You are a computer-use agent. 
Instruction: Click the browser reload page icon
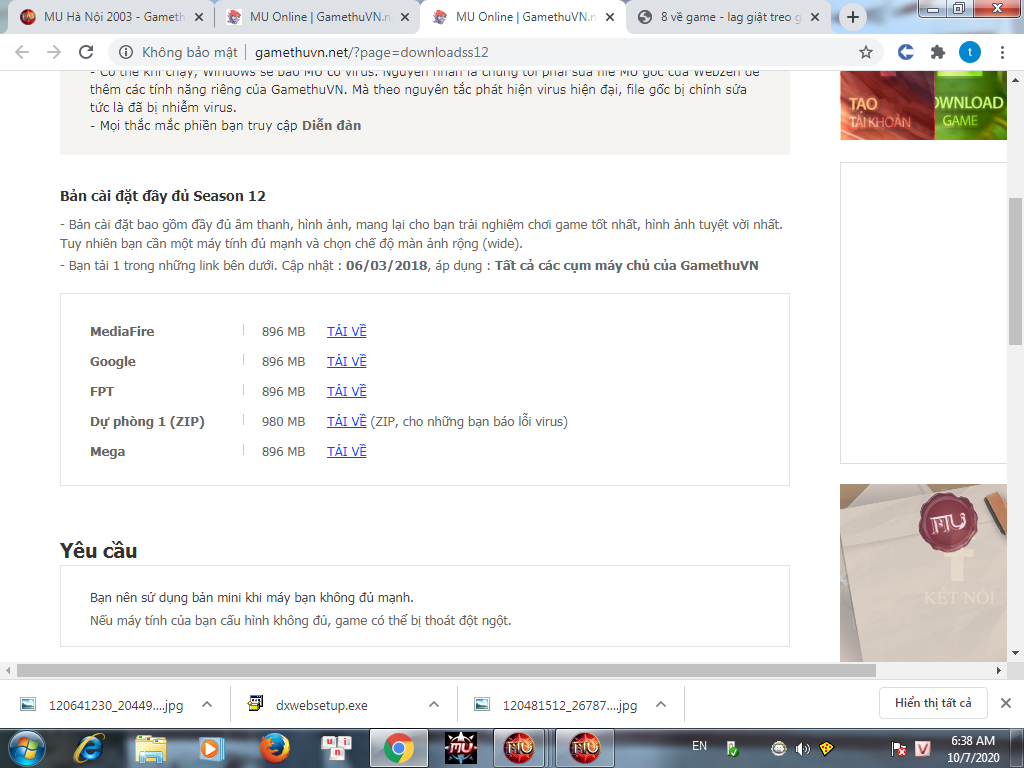86,52
